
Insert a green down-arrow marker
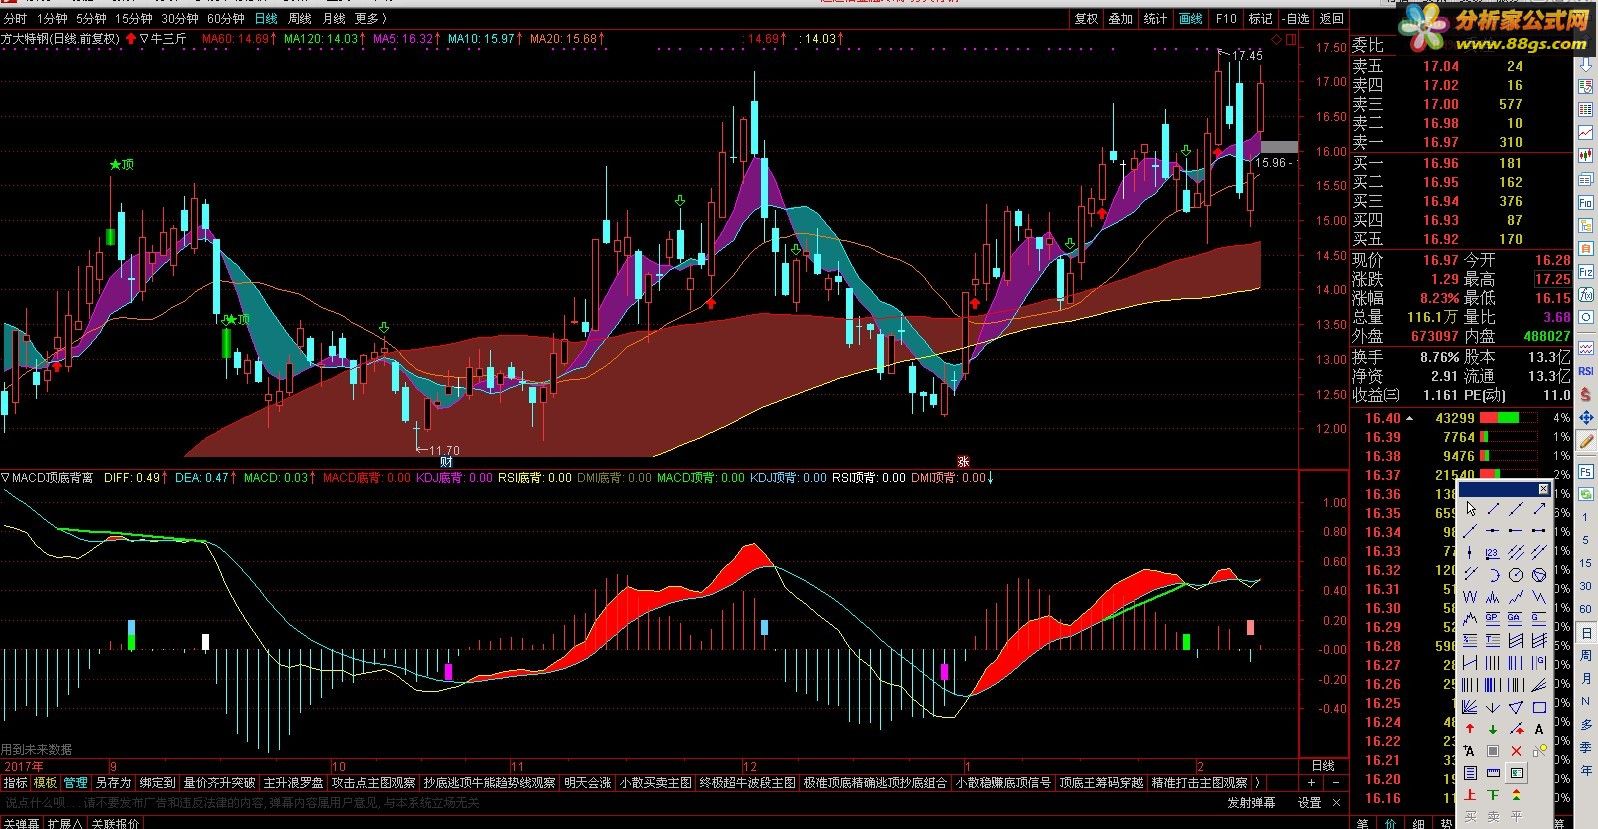(1493, 729)
